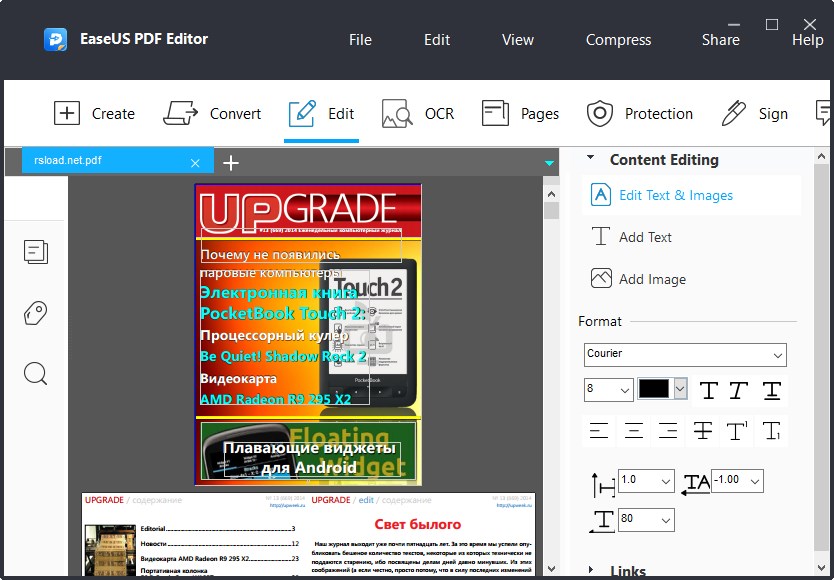Open page thumbnails in left sidebar

tap(35, 252)
